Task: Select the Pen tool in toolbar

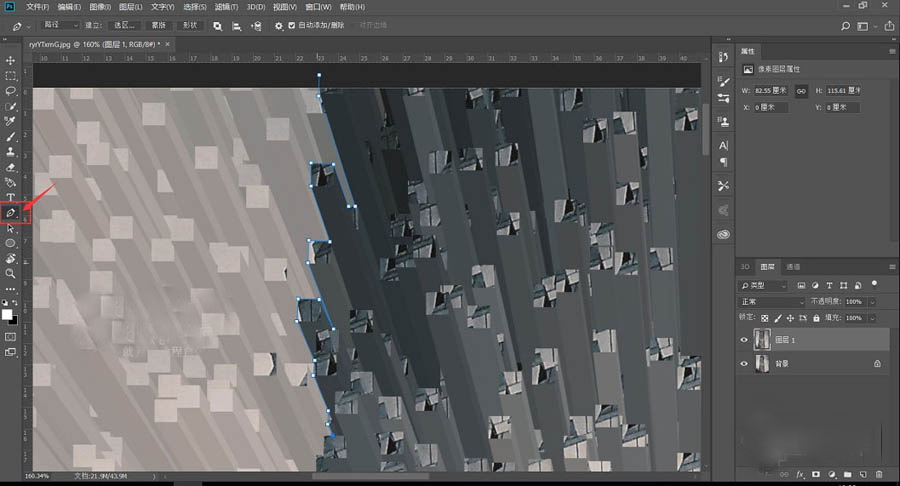Action: (11, 212)
